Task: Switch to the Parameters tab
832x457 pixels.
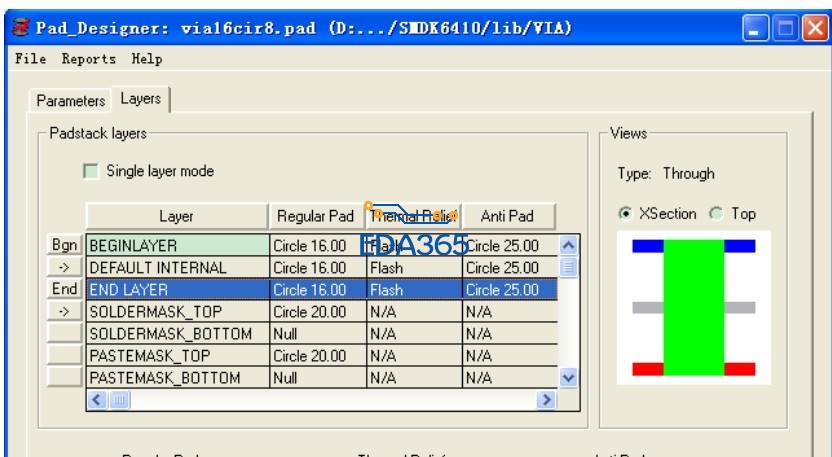Action: point(71,100)
